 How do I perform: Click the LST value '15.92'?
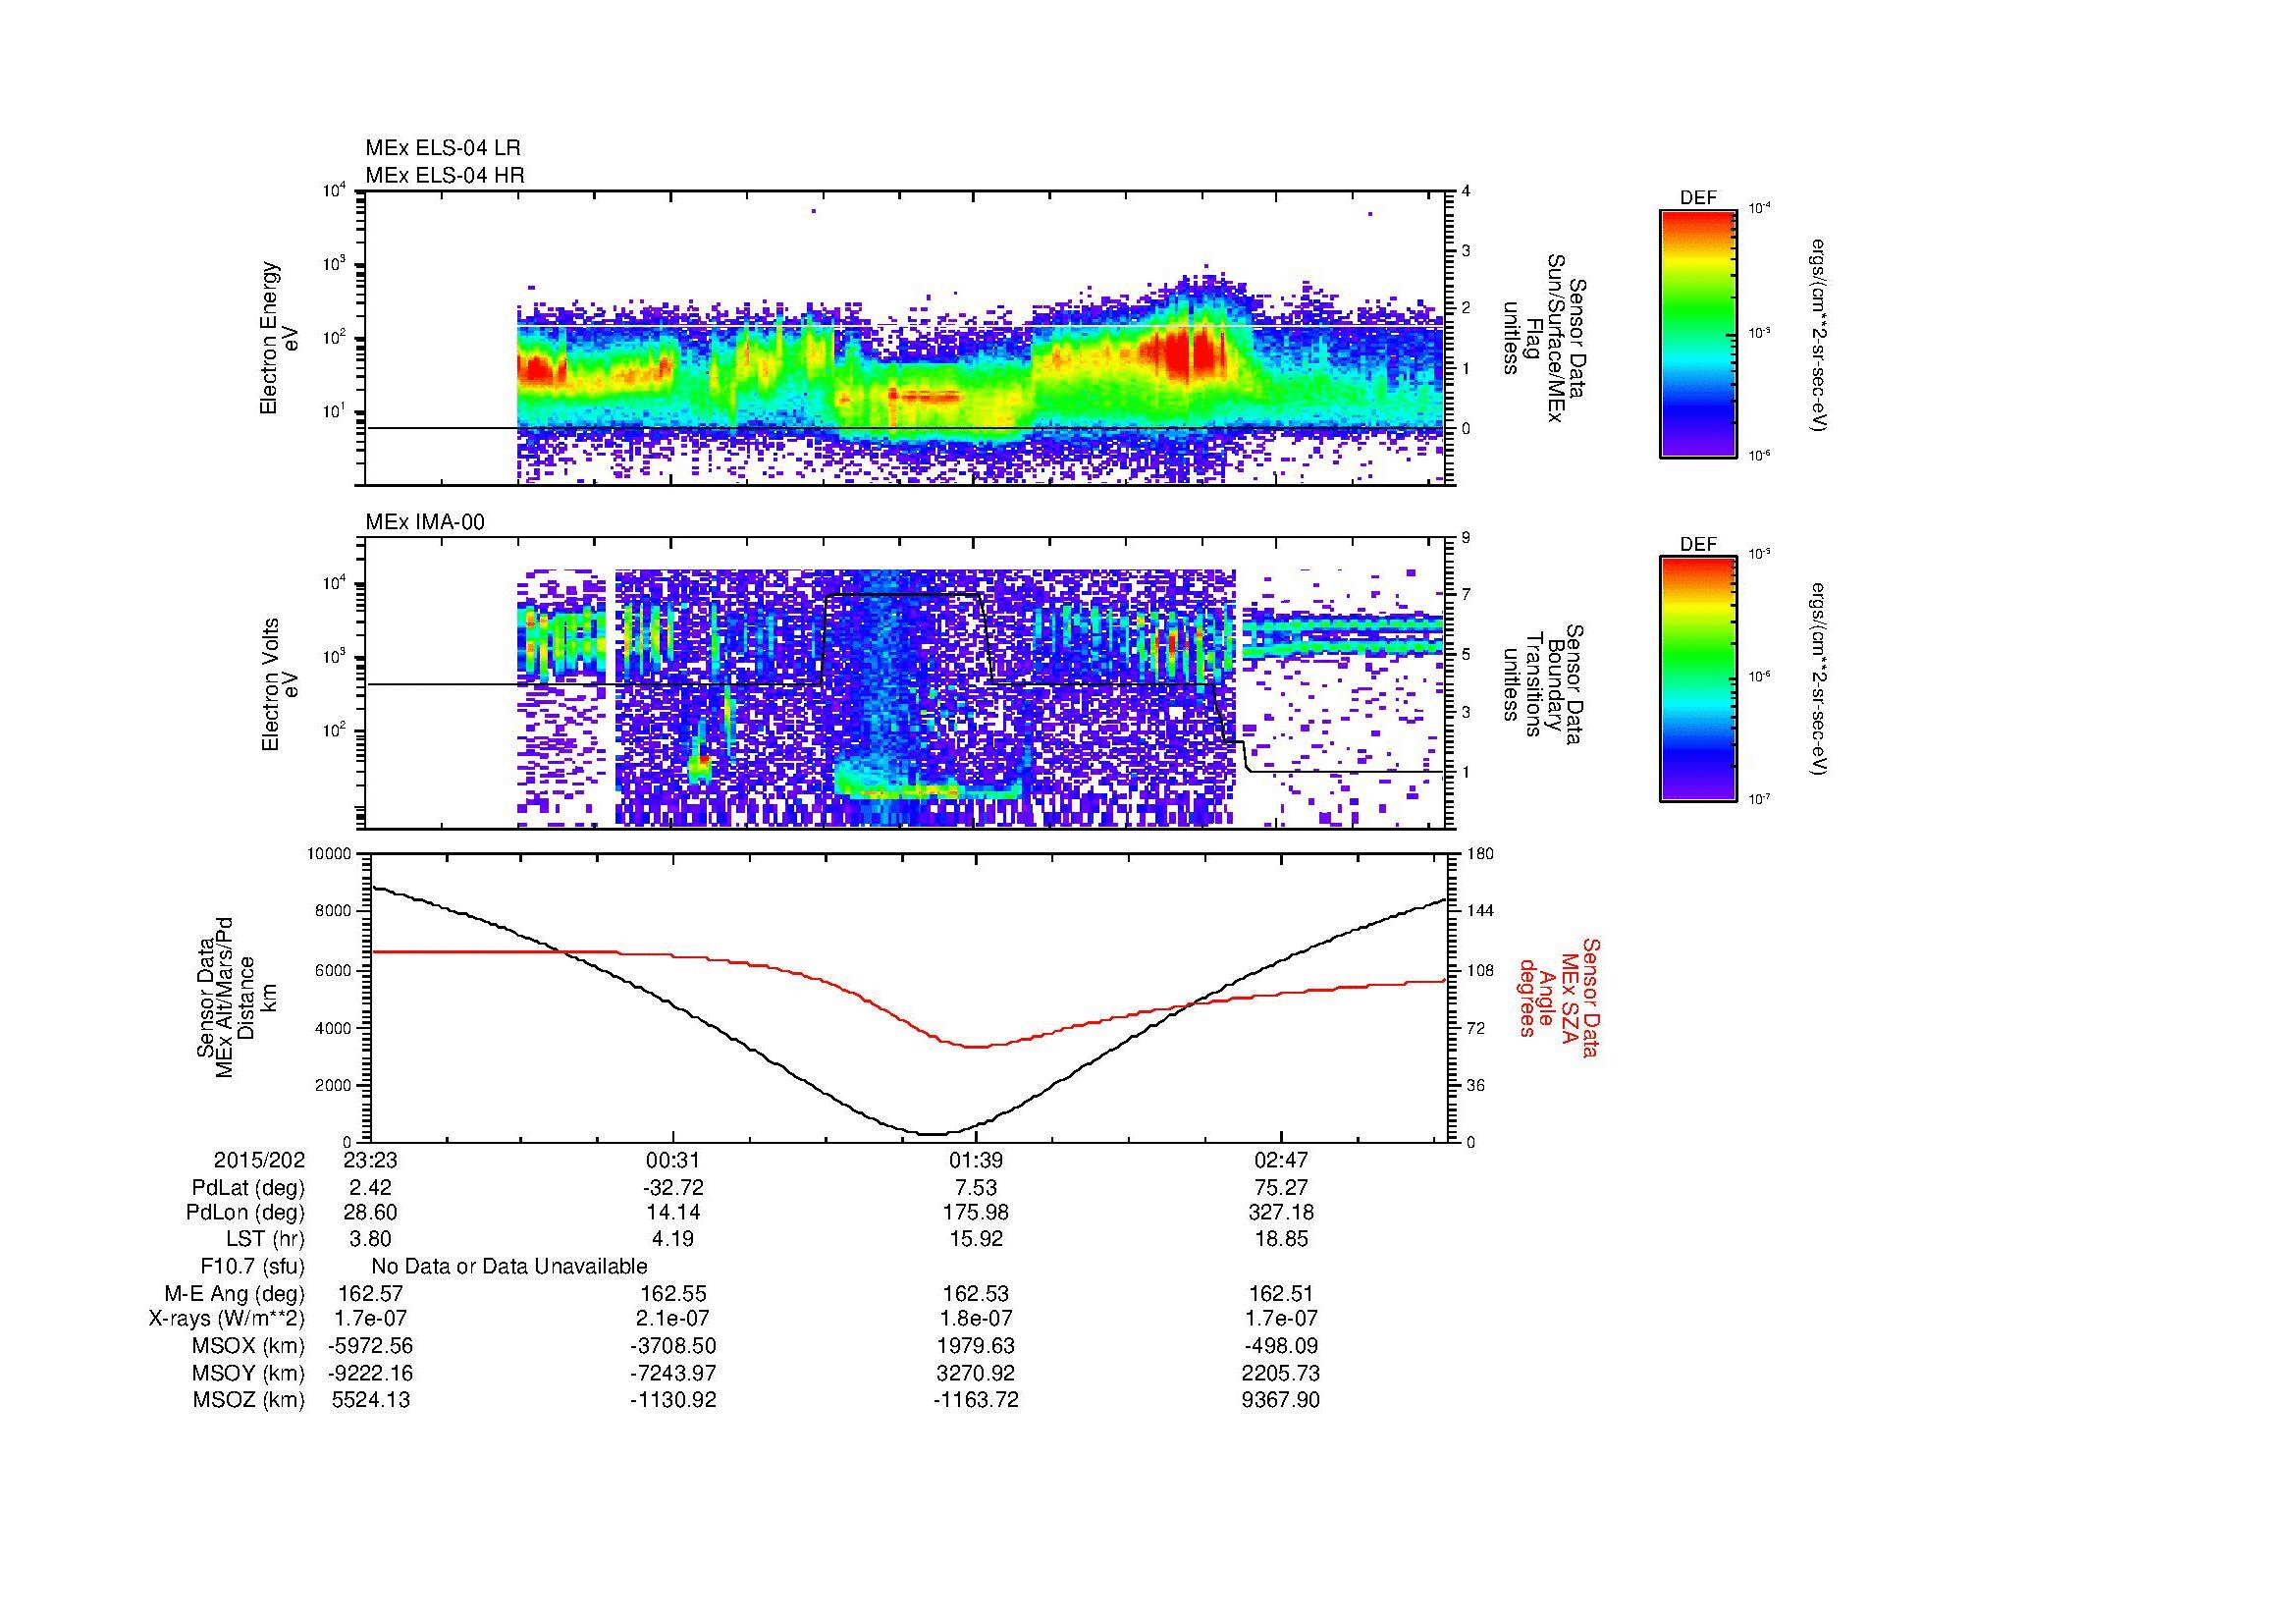[976, 1240]
